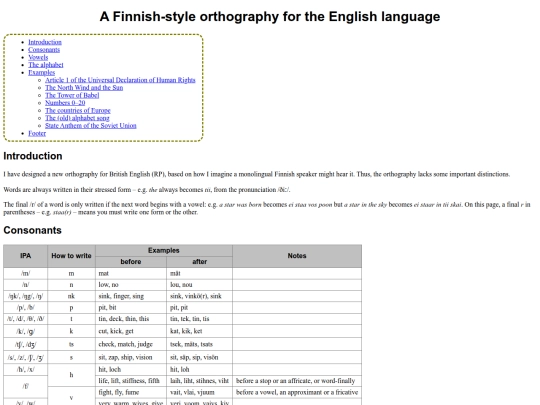540x405 pixels.
Task: Click the 'sink, finger, sing' cell
Action: [131, 296]
